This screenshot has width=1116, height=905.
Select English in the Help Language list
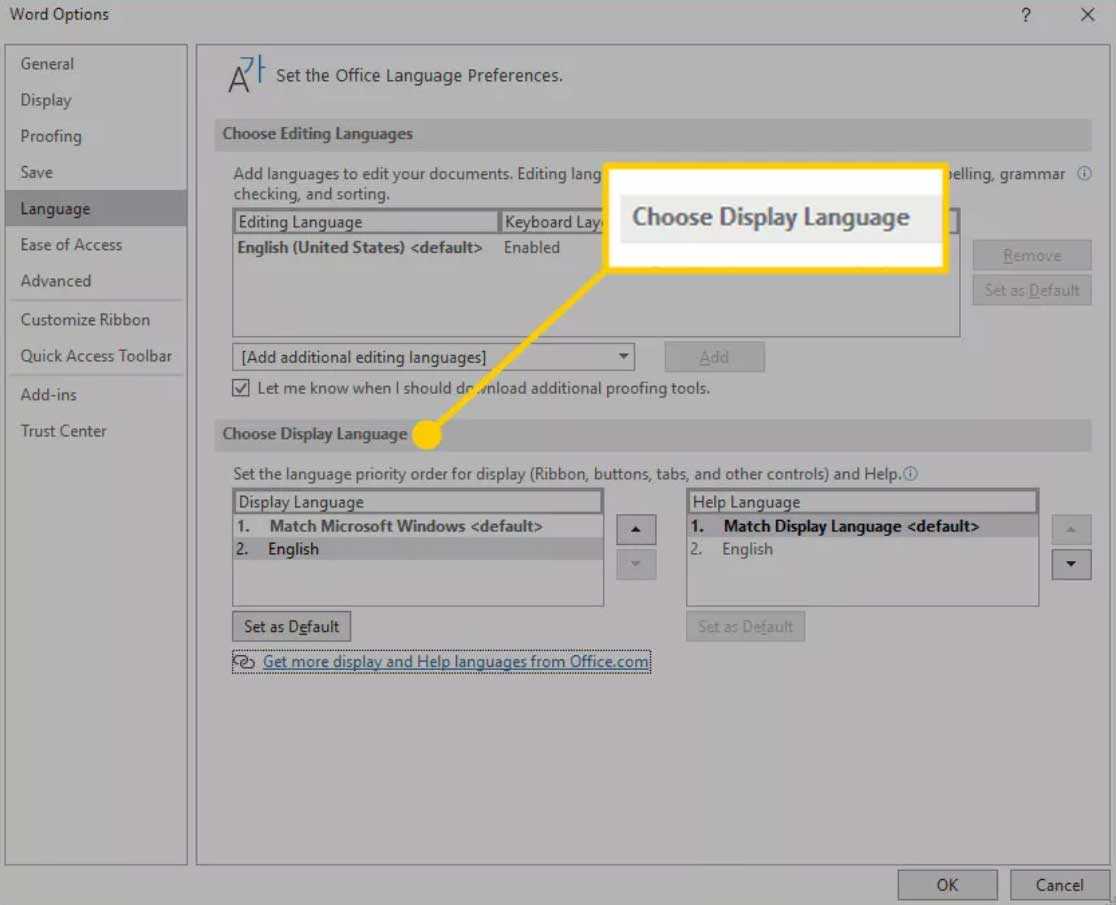tap(747, 549)
